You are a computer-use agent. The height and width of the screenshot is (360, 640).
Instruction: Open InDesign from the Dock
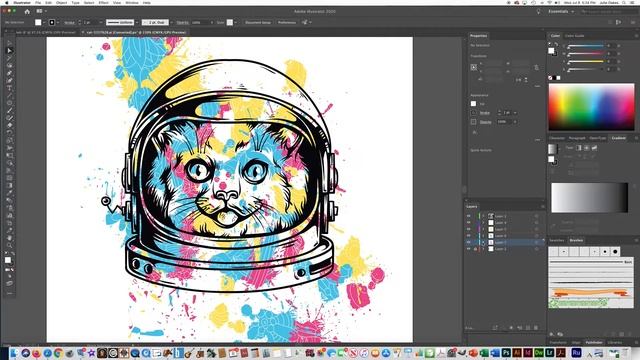pyautogui.click(x=527, y=353)
